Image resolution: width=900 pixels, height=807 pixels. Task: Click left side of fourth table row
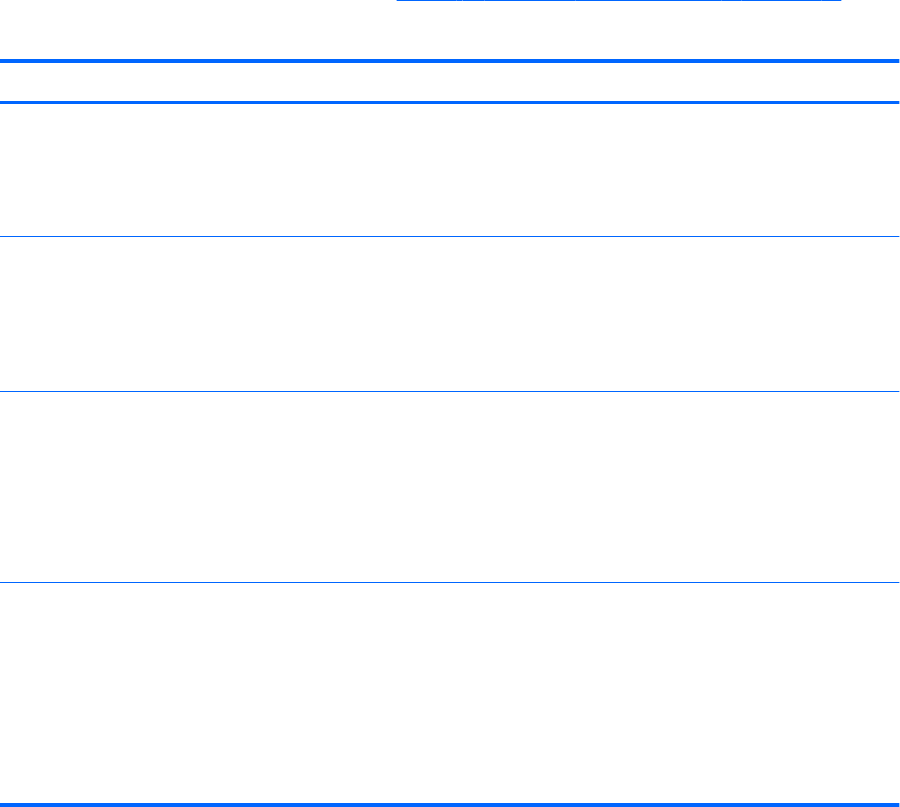[x=20, y=692]
